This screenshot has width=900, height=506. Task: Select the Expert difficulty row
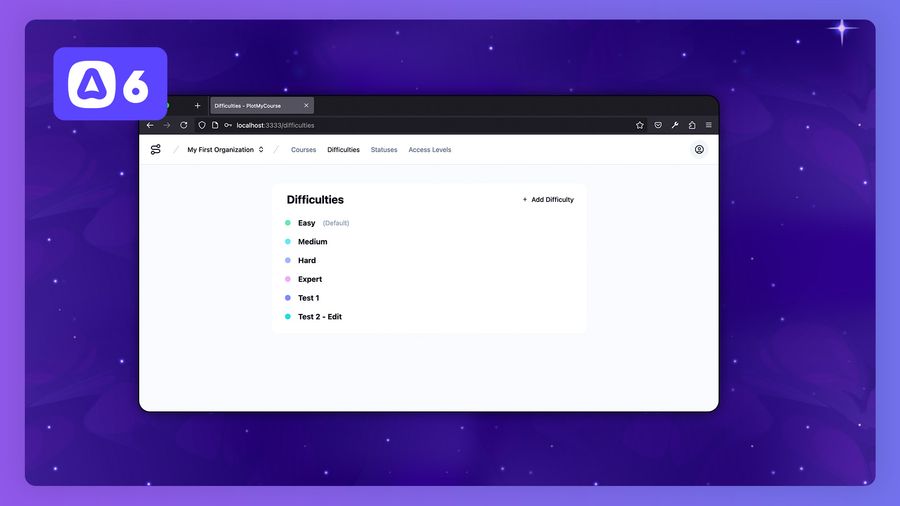point(310,279)
